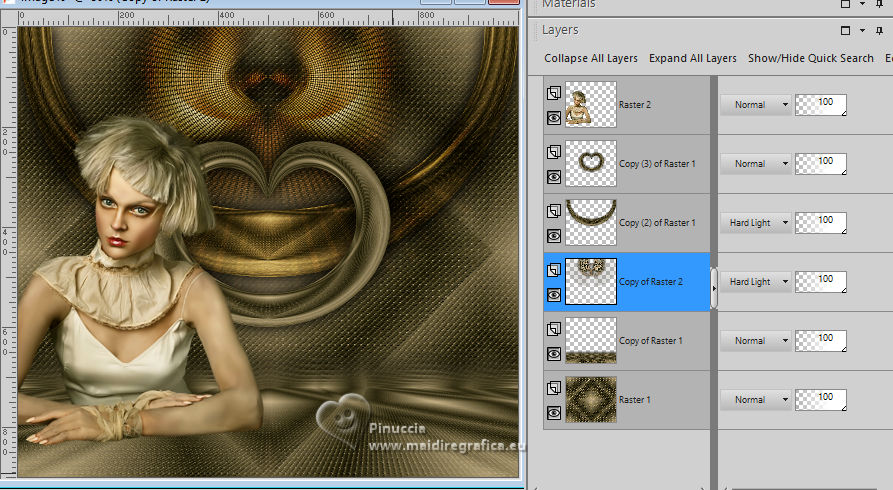Select the Copy (2) of Raster 1 thumbnail
The width and height of the screenshot is (893, 490).
click(591, 222)
